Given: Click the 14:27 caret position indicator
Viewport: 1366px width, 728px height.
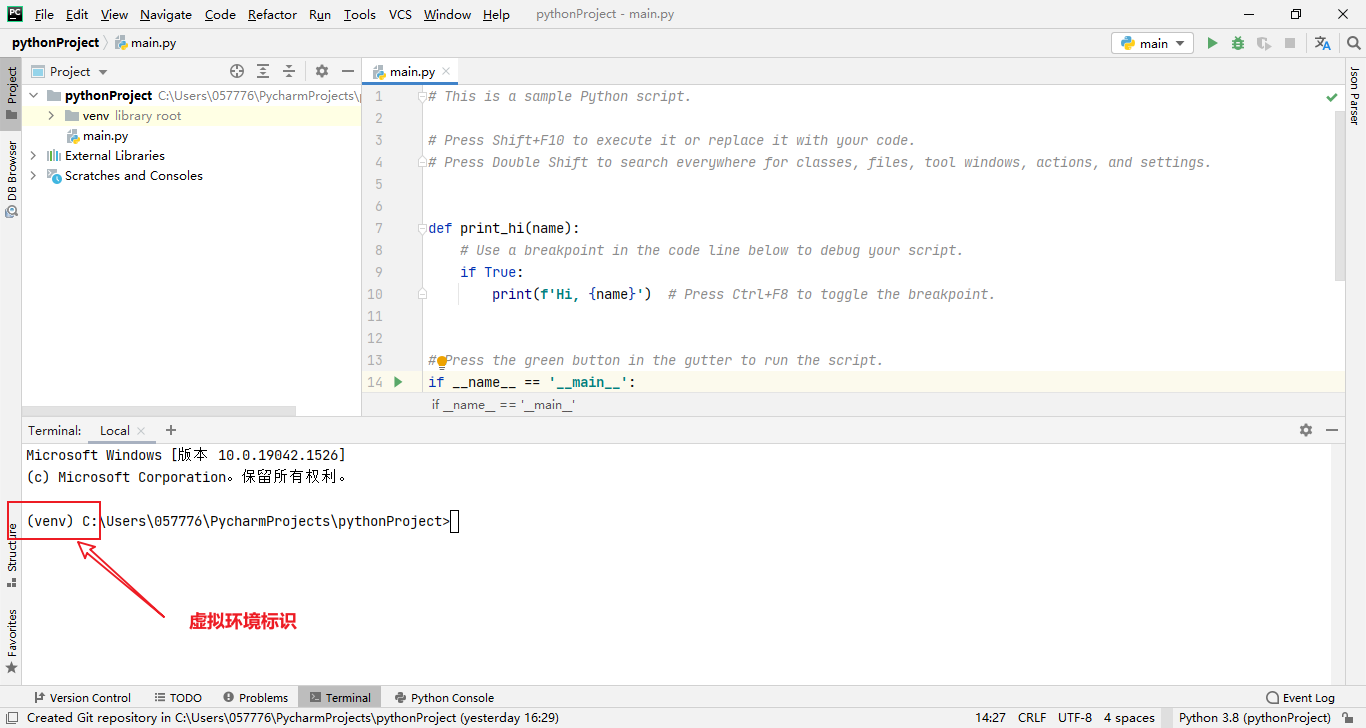Looking at the screenshot, I should 990,717.
